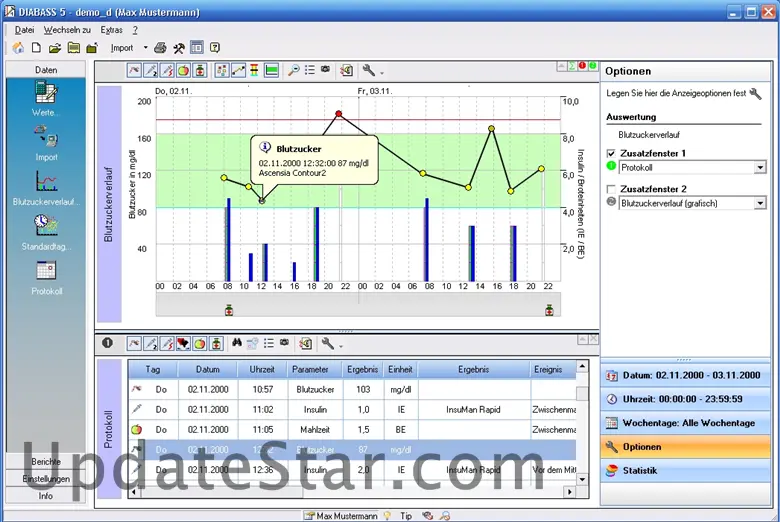Open the Werte data entry icon
The height and width of the screenshot is (522, 780).
[46, 93]
